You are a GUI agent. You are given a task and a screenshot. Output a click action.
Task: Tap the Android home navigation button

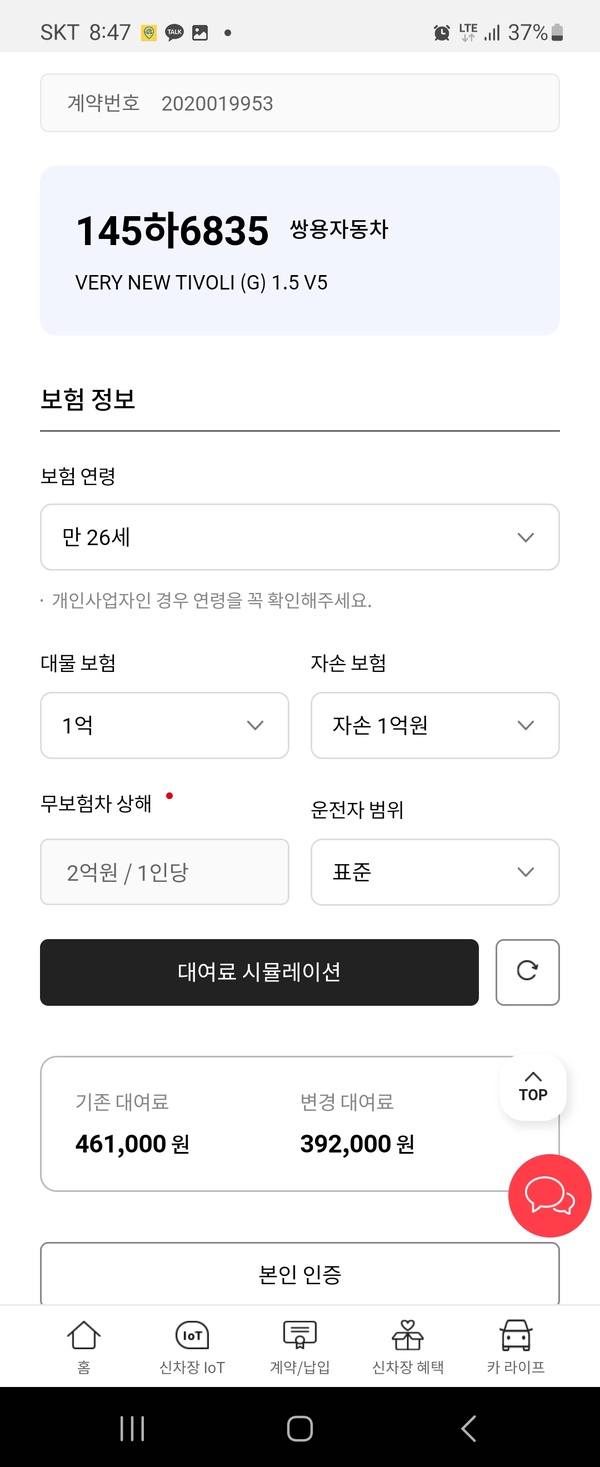point(300,1428)
